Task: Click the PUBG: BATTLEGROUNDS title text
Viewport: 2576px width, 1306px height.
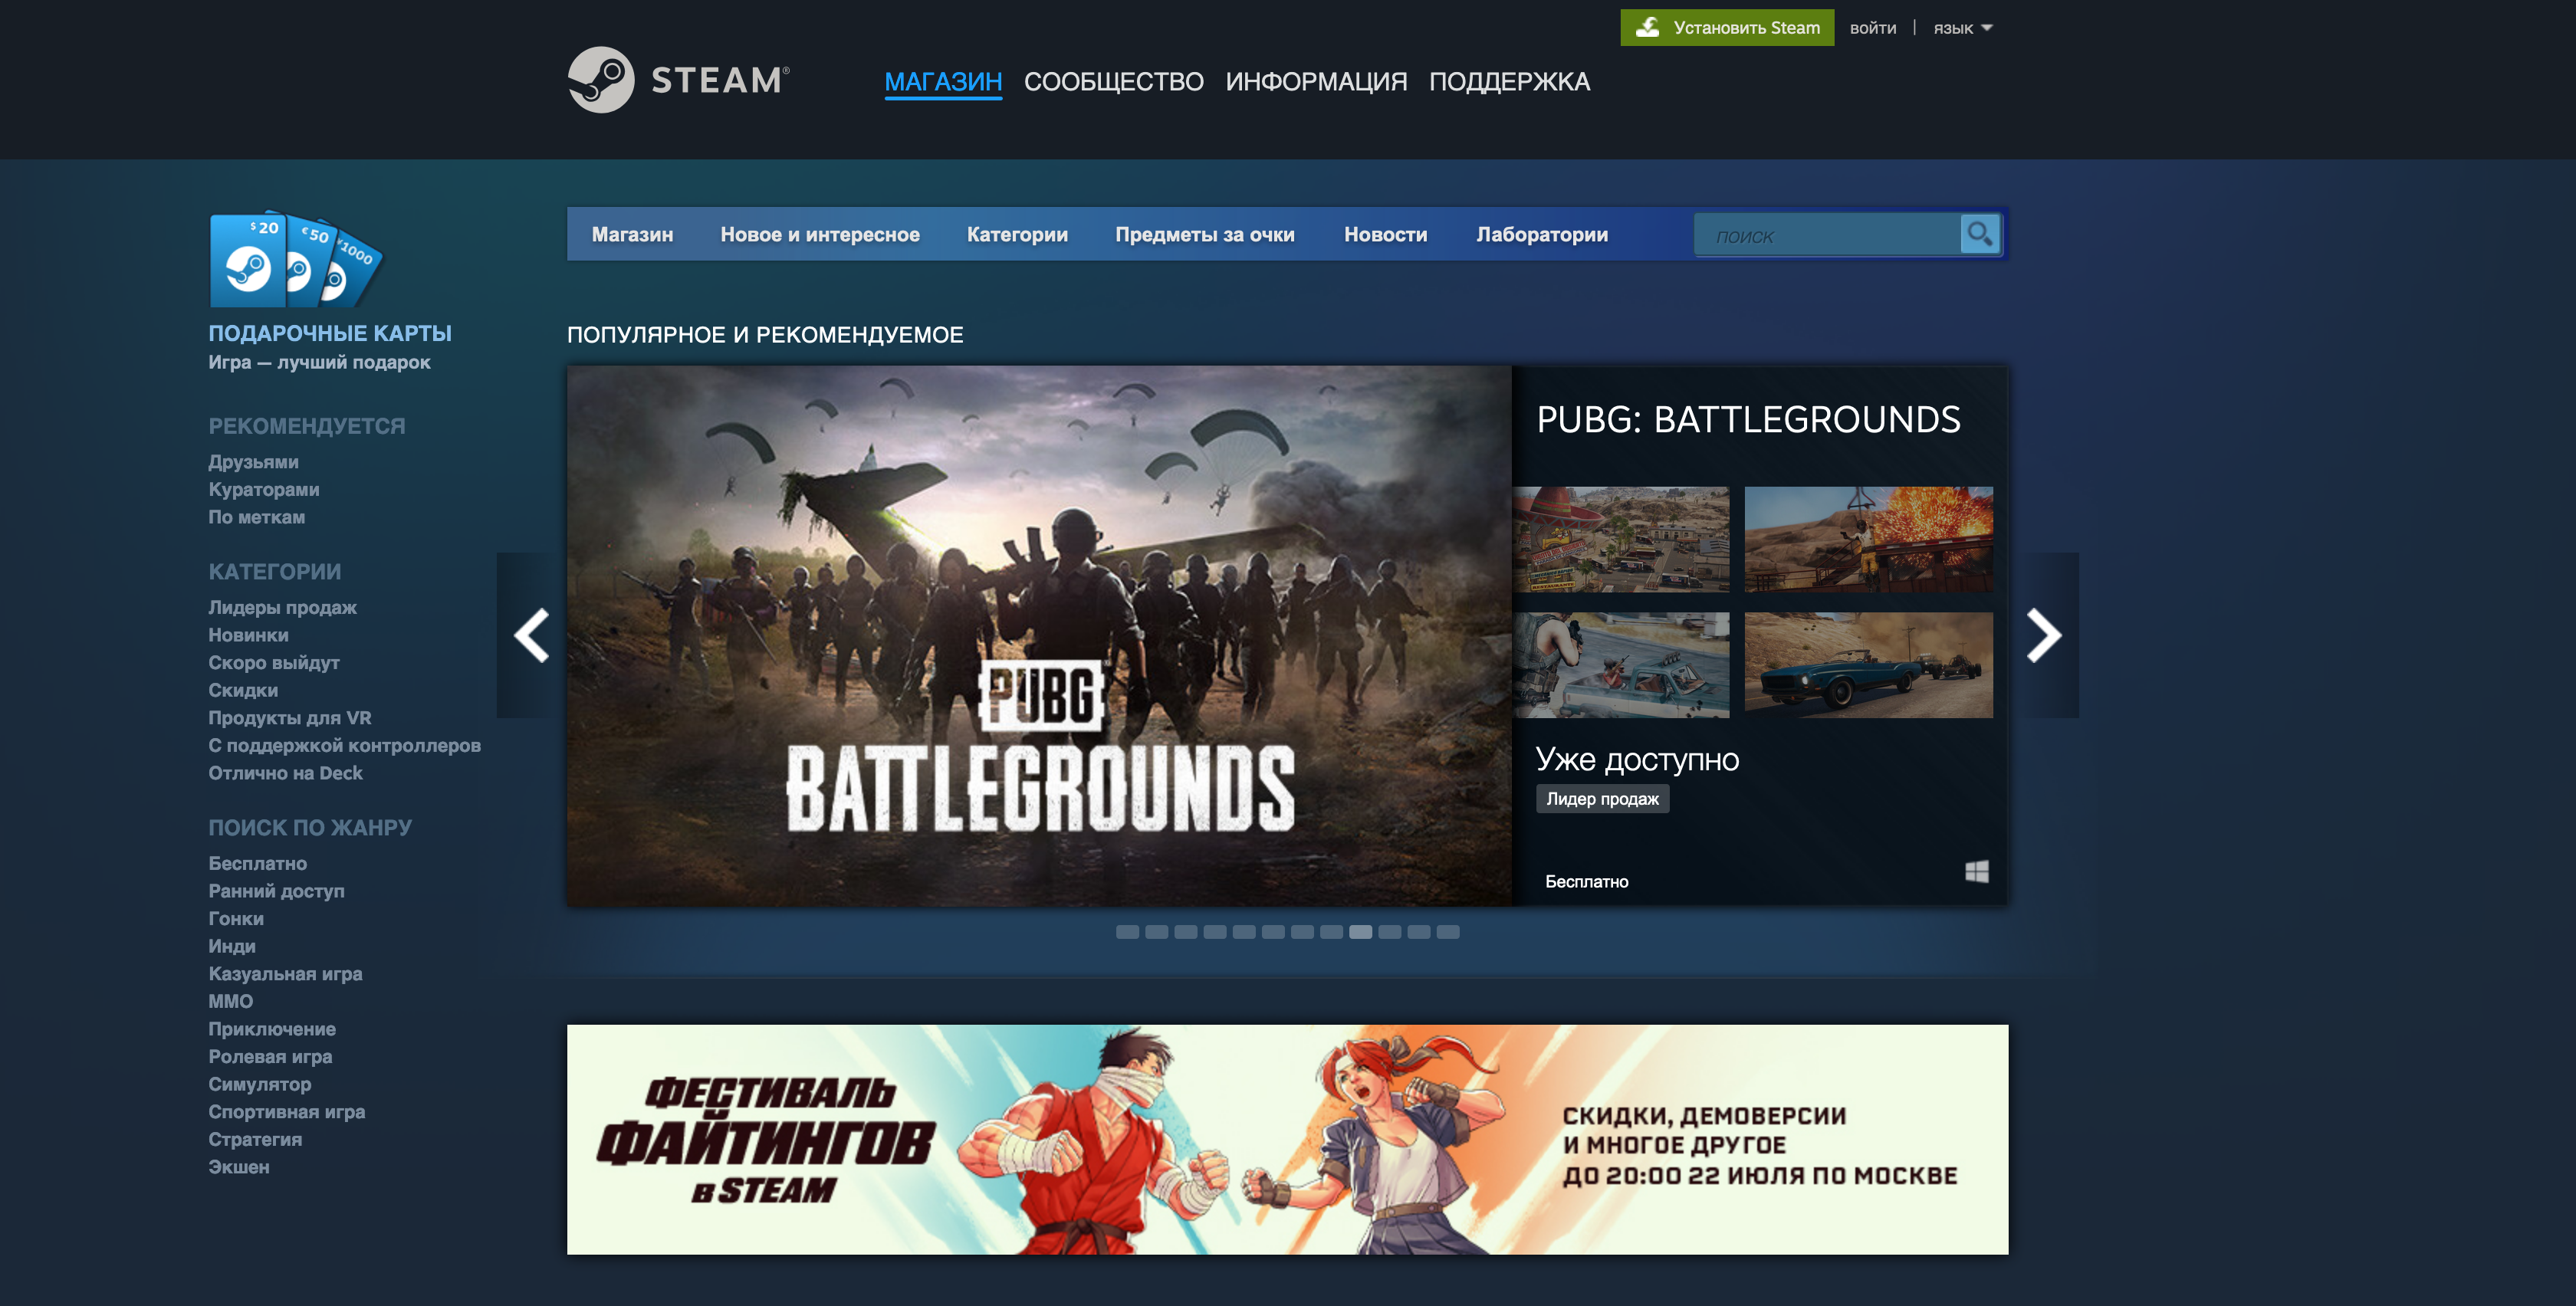Action: tap(1748, 420)
